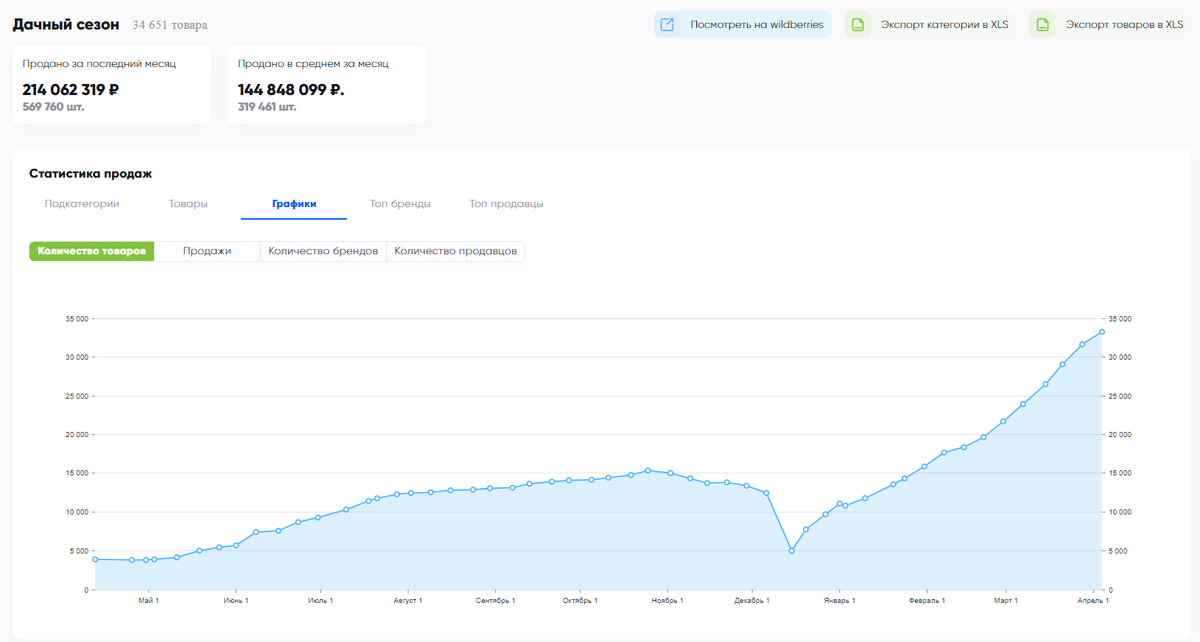Switch chart to Продажи
Screen dimensions: 1200x642
[207, 251]
